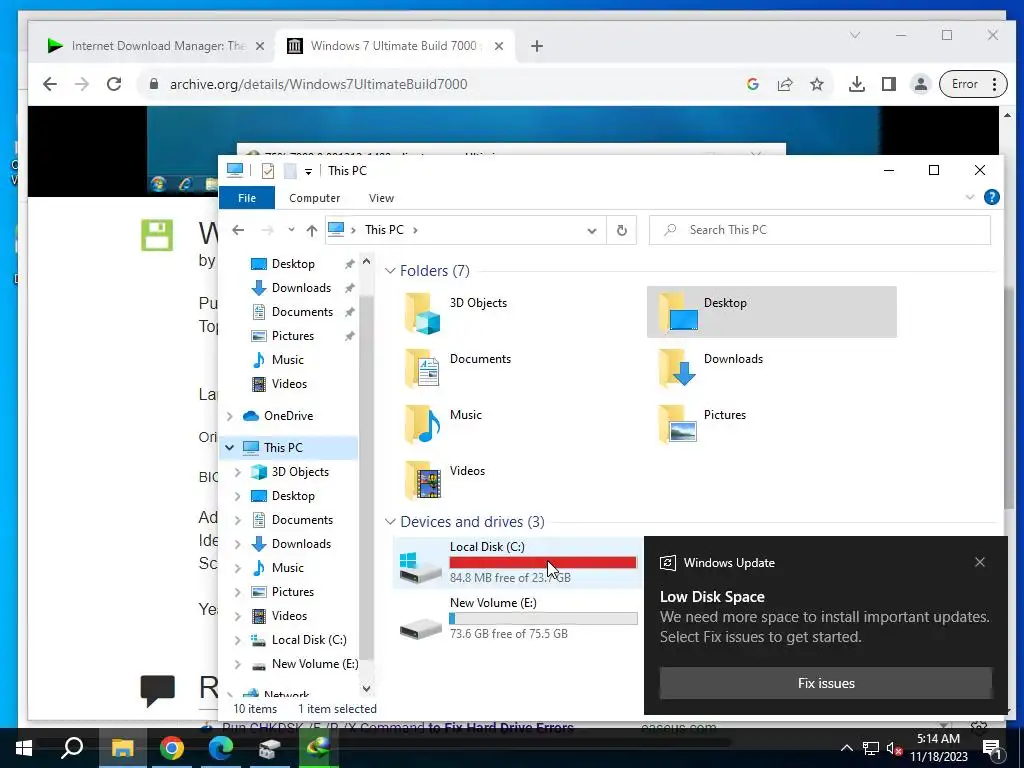Click the Explorer refresh button
The height and width of the screenshot is (768, 1024).
coord(622,230)
